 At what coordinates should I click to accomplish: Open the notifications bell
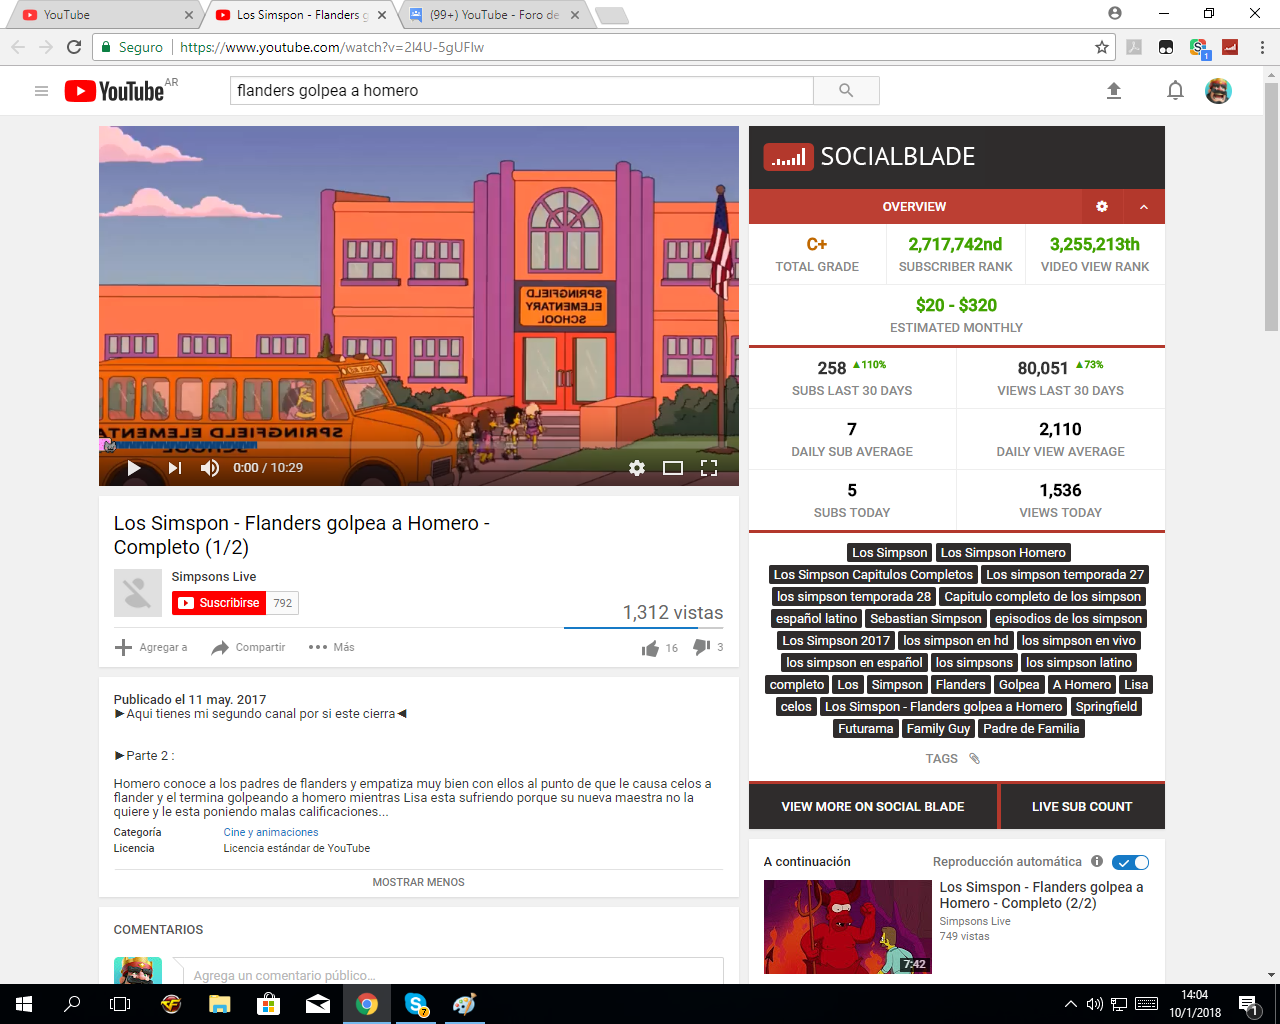(x=1175, y=91)
